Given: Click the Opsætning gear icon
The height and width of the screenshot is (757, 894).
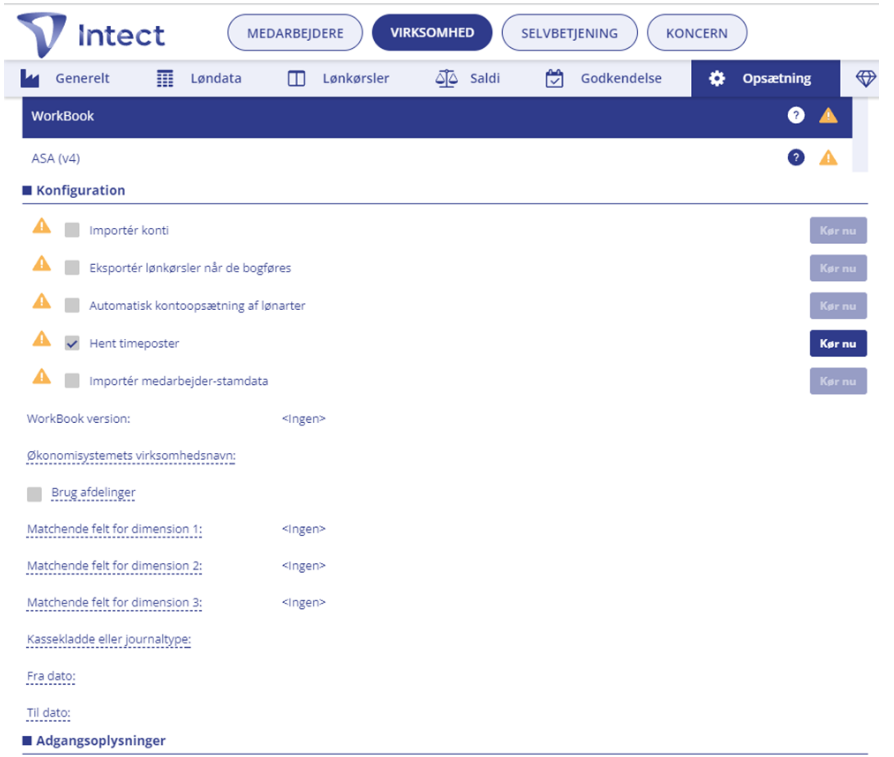Looking at the screenshot, I should (x=717, y=79).
